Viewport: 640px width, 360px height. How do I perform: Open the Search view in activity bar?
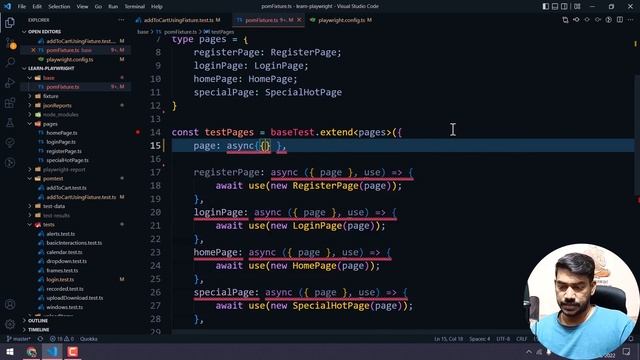click(10, 62)
